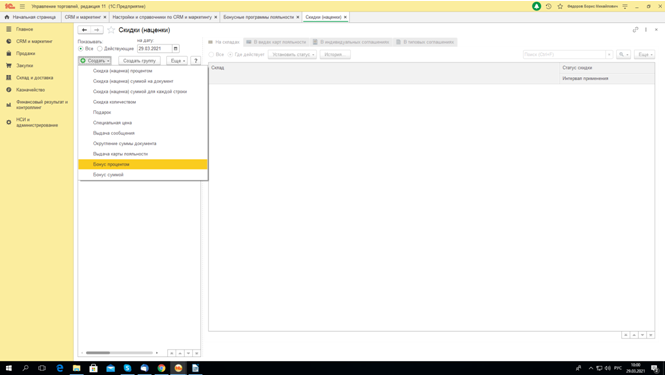This screenshot has height=375, width=666.
Task: Toggle В типовых соглашениях view
Action: point(425,42)
